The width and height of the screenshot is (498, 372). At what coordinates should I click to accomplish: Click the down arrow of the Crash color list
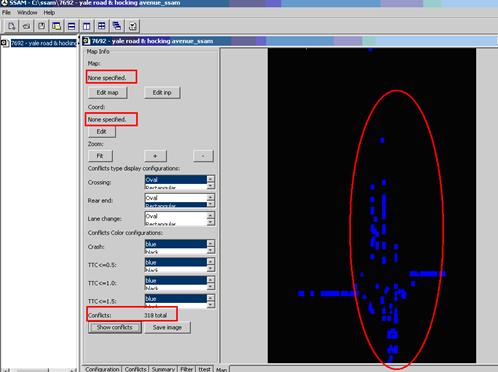coord(210,251)
